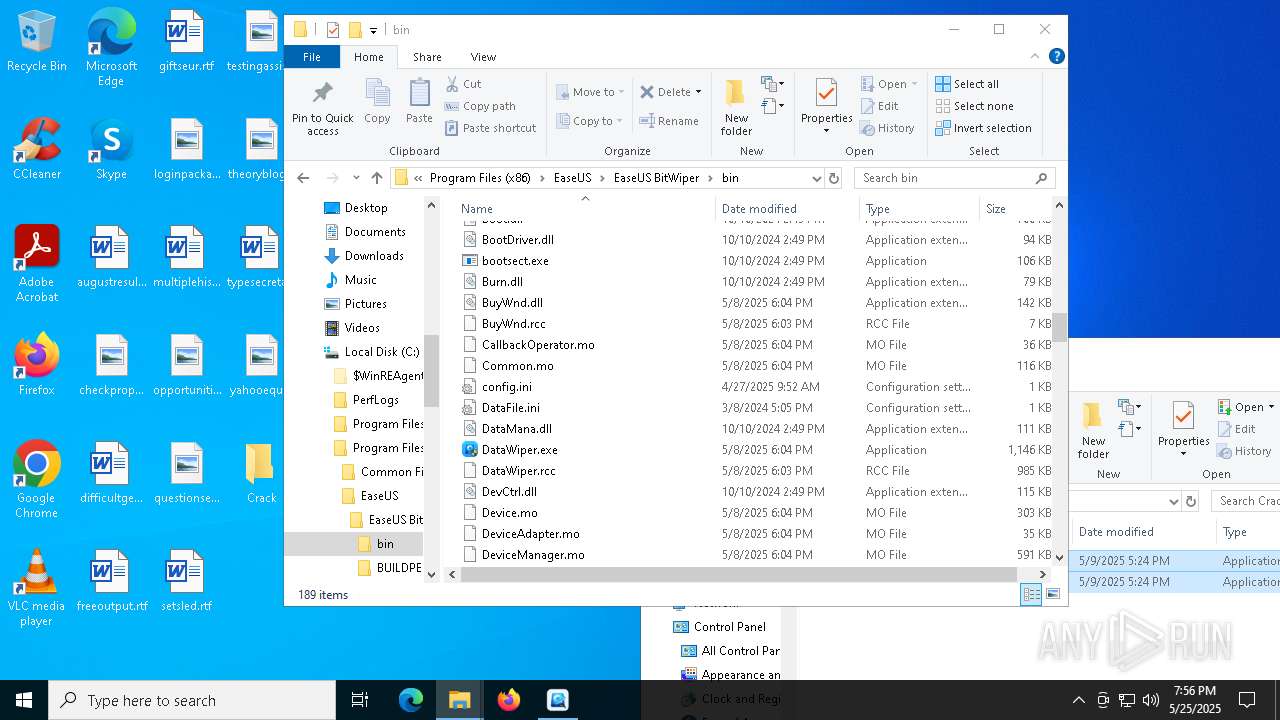Click Select none in ribbon
This screenshot has width=1280, height=720.
point(974,106)
